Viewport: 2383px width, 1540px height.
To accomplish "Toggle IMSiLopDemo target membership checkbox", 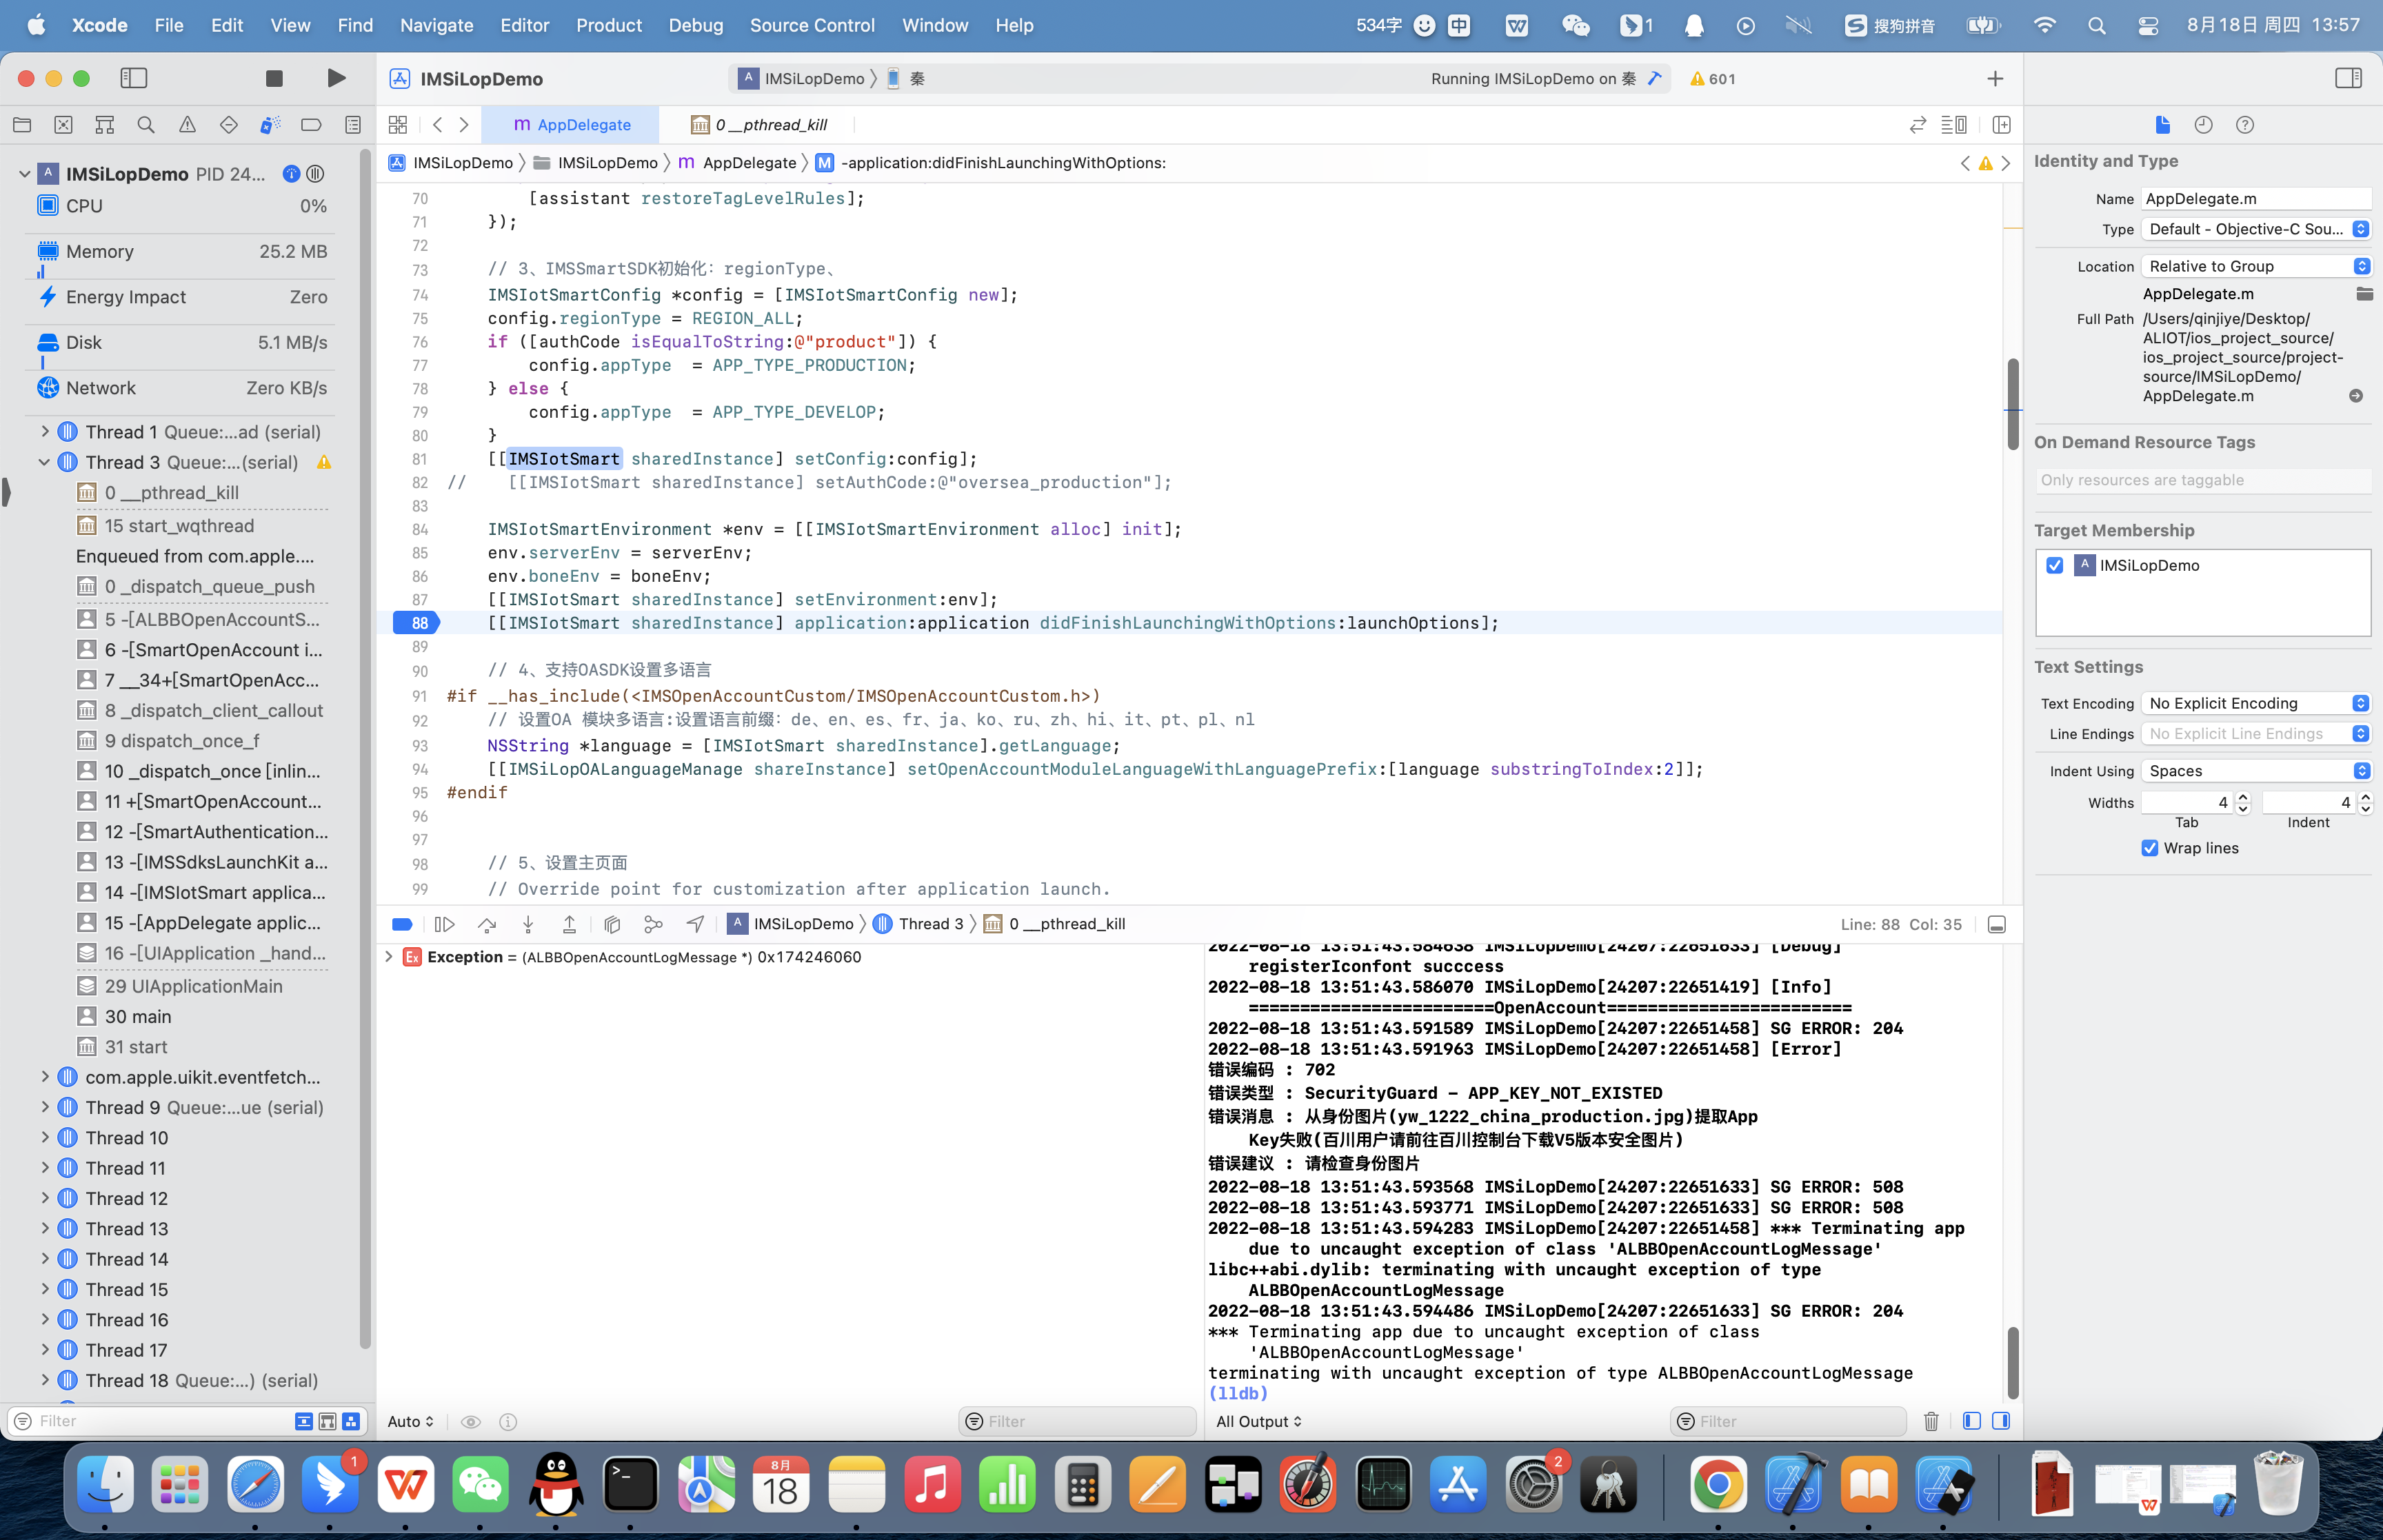I will [x=2055, y=566].
